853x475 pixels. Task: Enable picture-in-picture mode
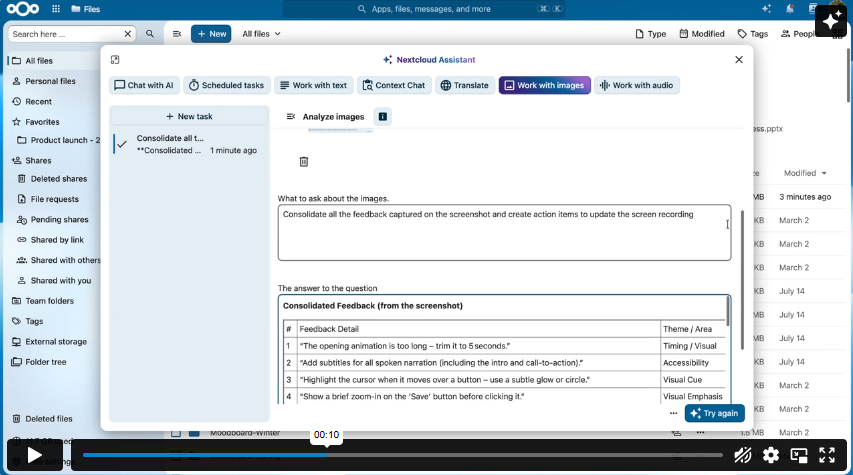click(799, 455)
